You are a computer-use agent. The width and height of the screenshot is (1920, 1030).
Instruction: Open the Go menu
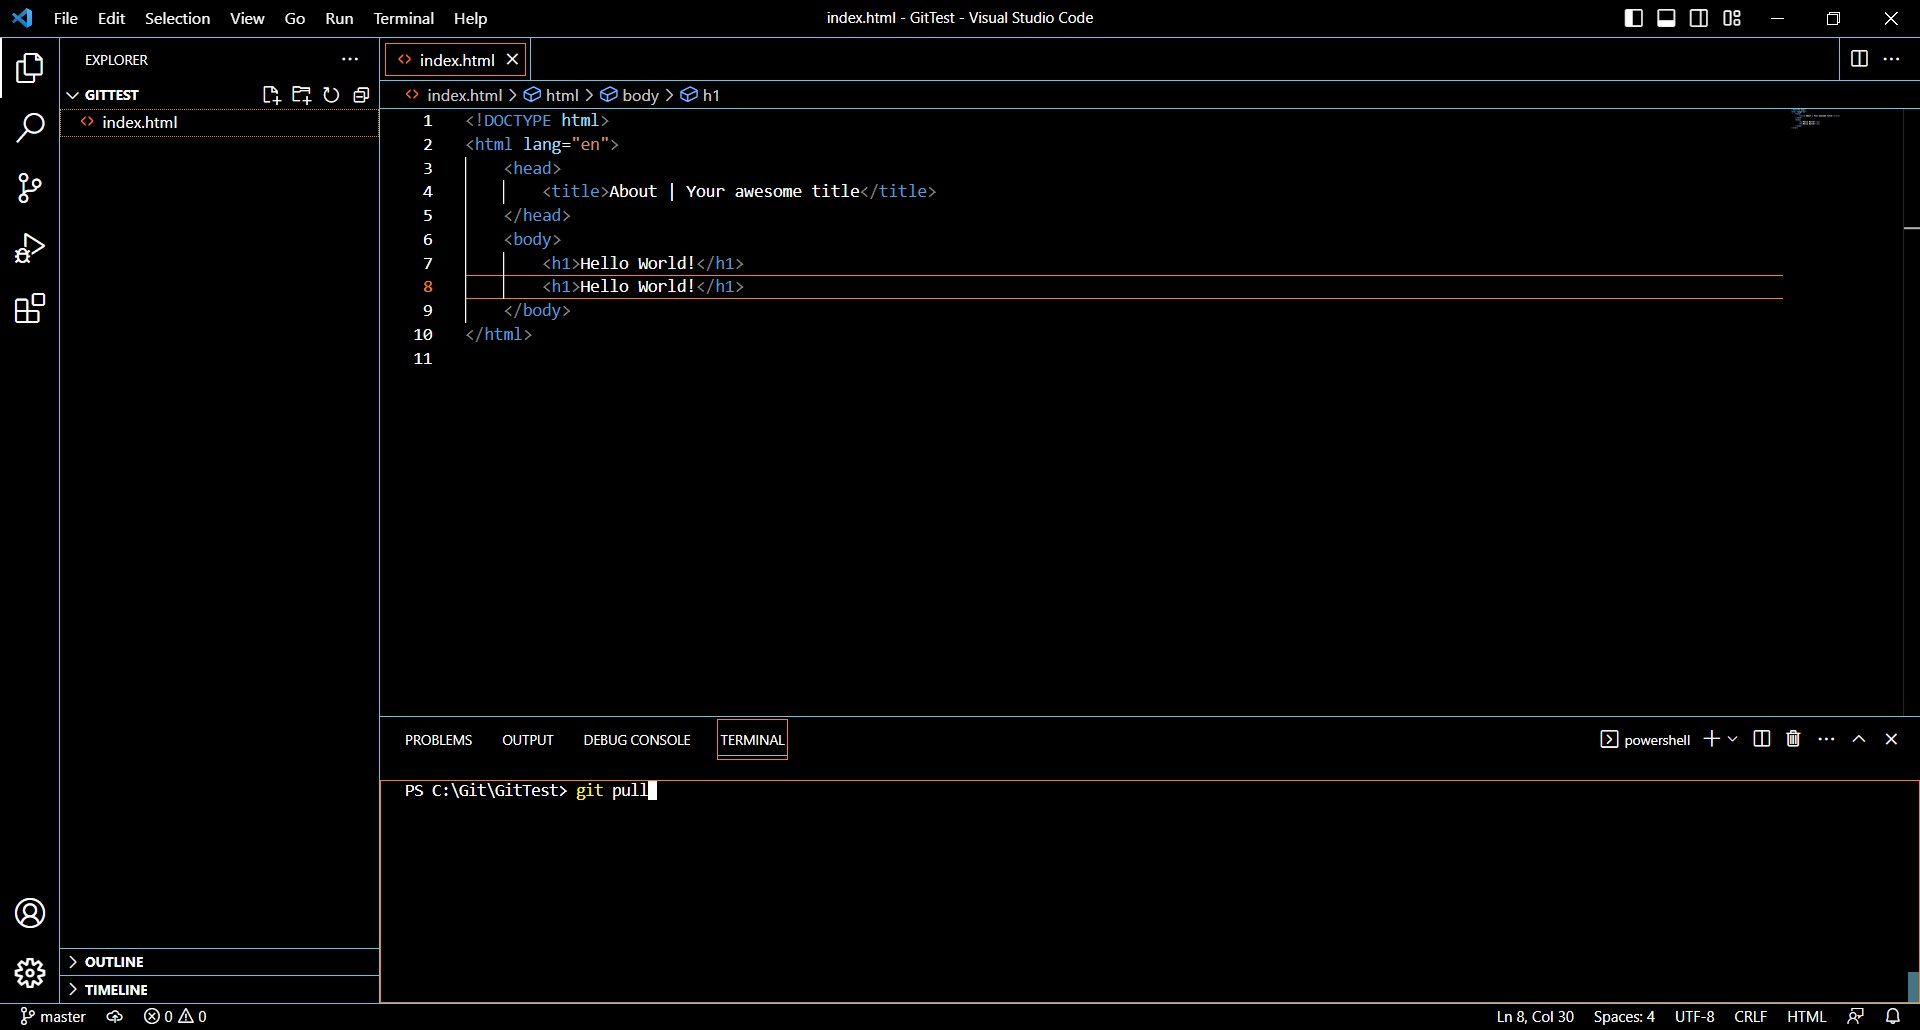tap(295, 18)
